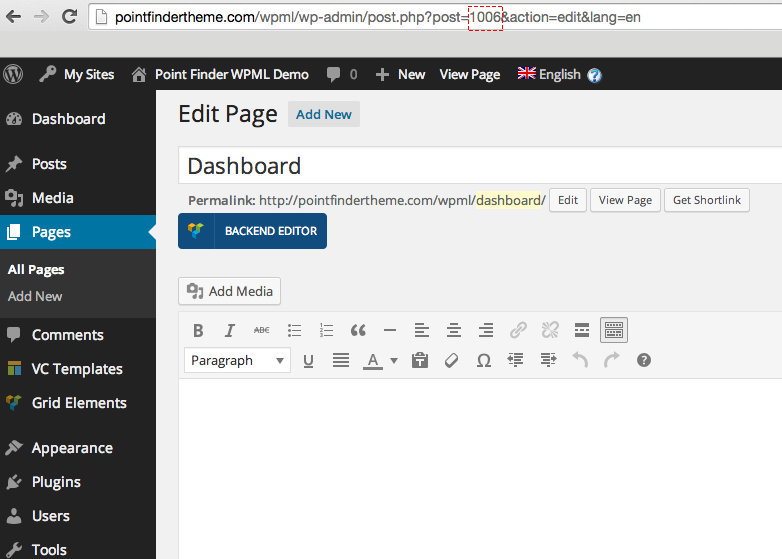Click the clear formatting eraser icon

(452, 360)
